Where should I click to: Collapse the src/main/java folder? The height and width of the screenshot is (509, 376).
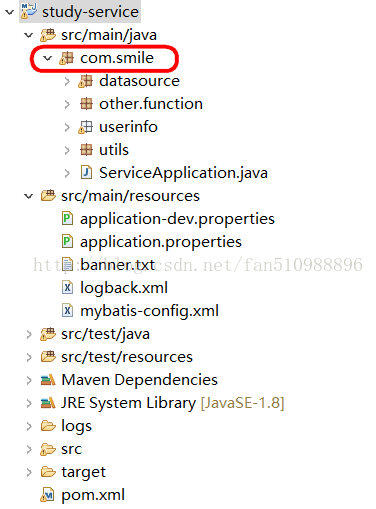click(x=29, y=35)
